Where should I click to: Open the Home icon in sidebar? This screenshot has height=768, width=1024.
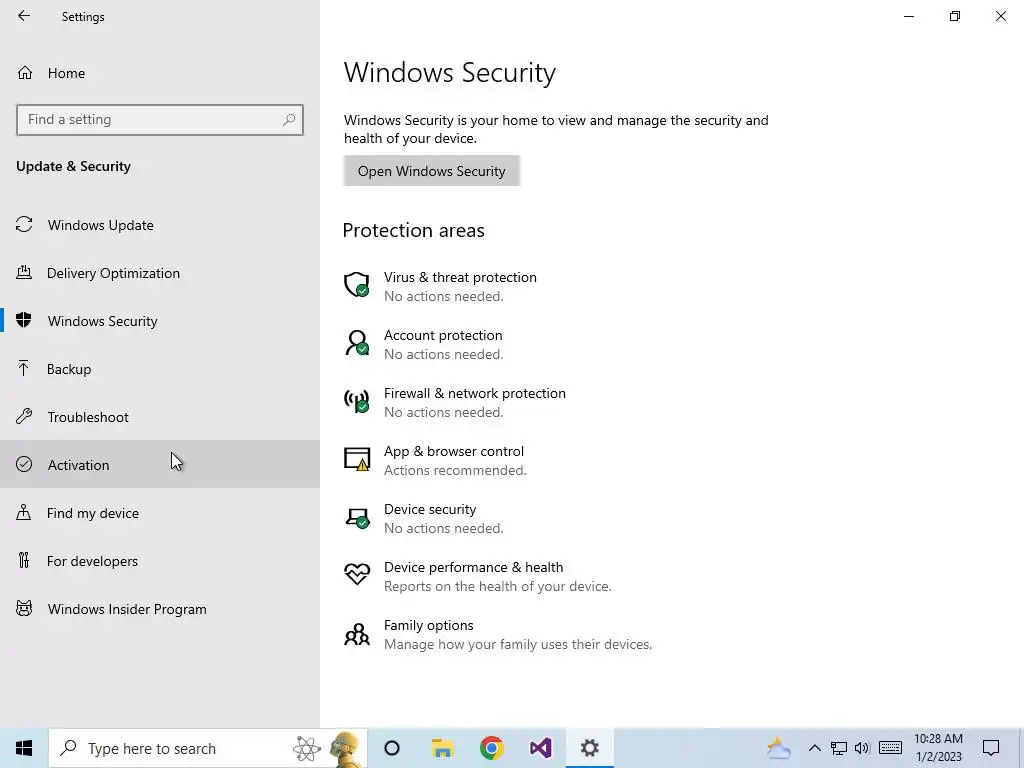[x=25, y=72]
